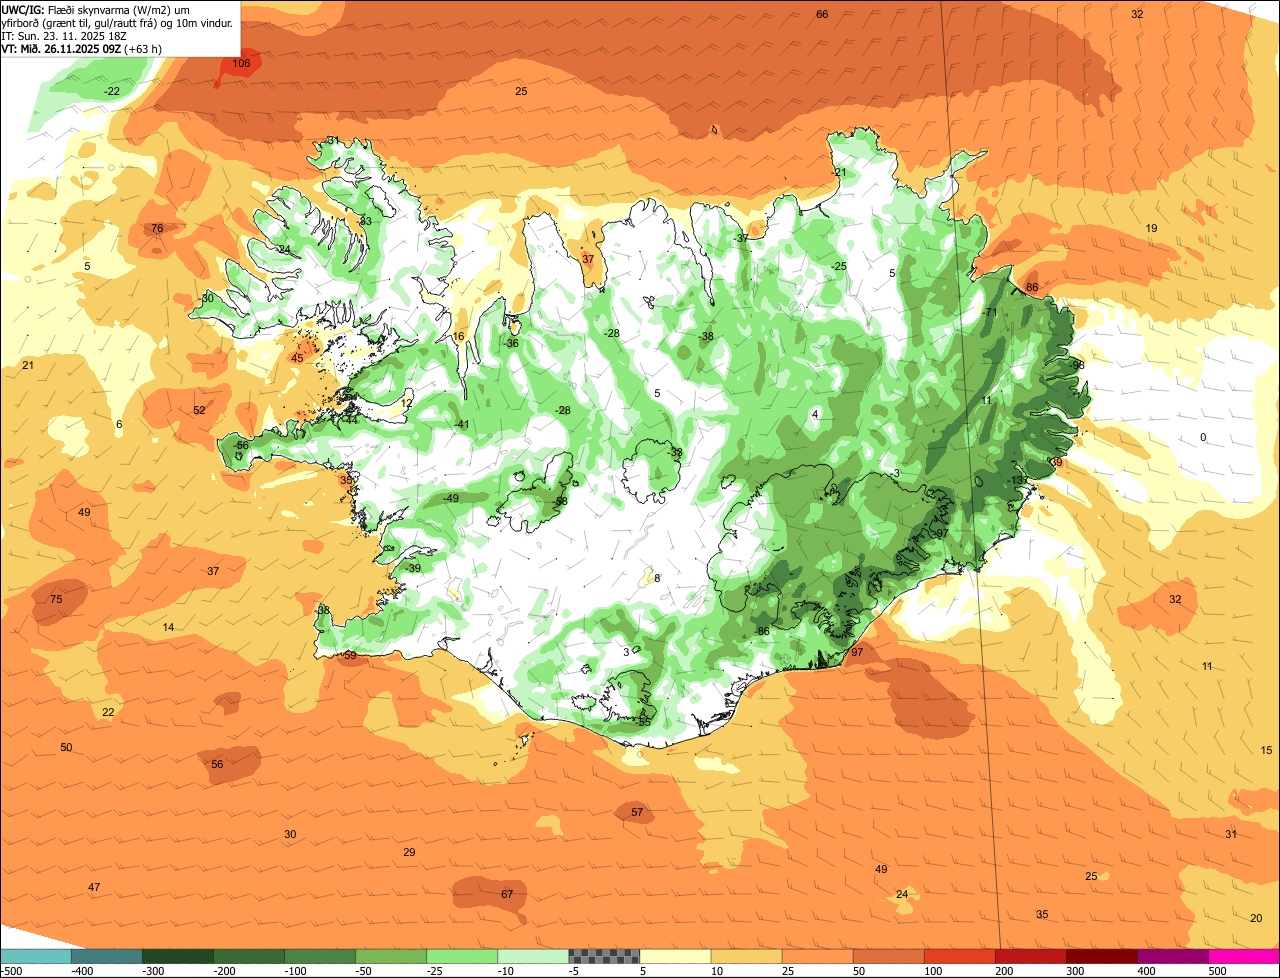Click the 31 value on the southeast sea
The image size is (1280, 978).
tap(1231, 834)
